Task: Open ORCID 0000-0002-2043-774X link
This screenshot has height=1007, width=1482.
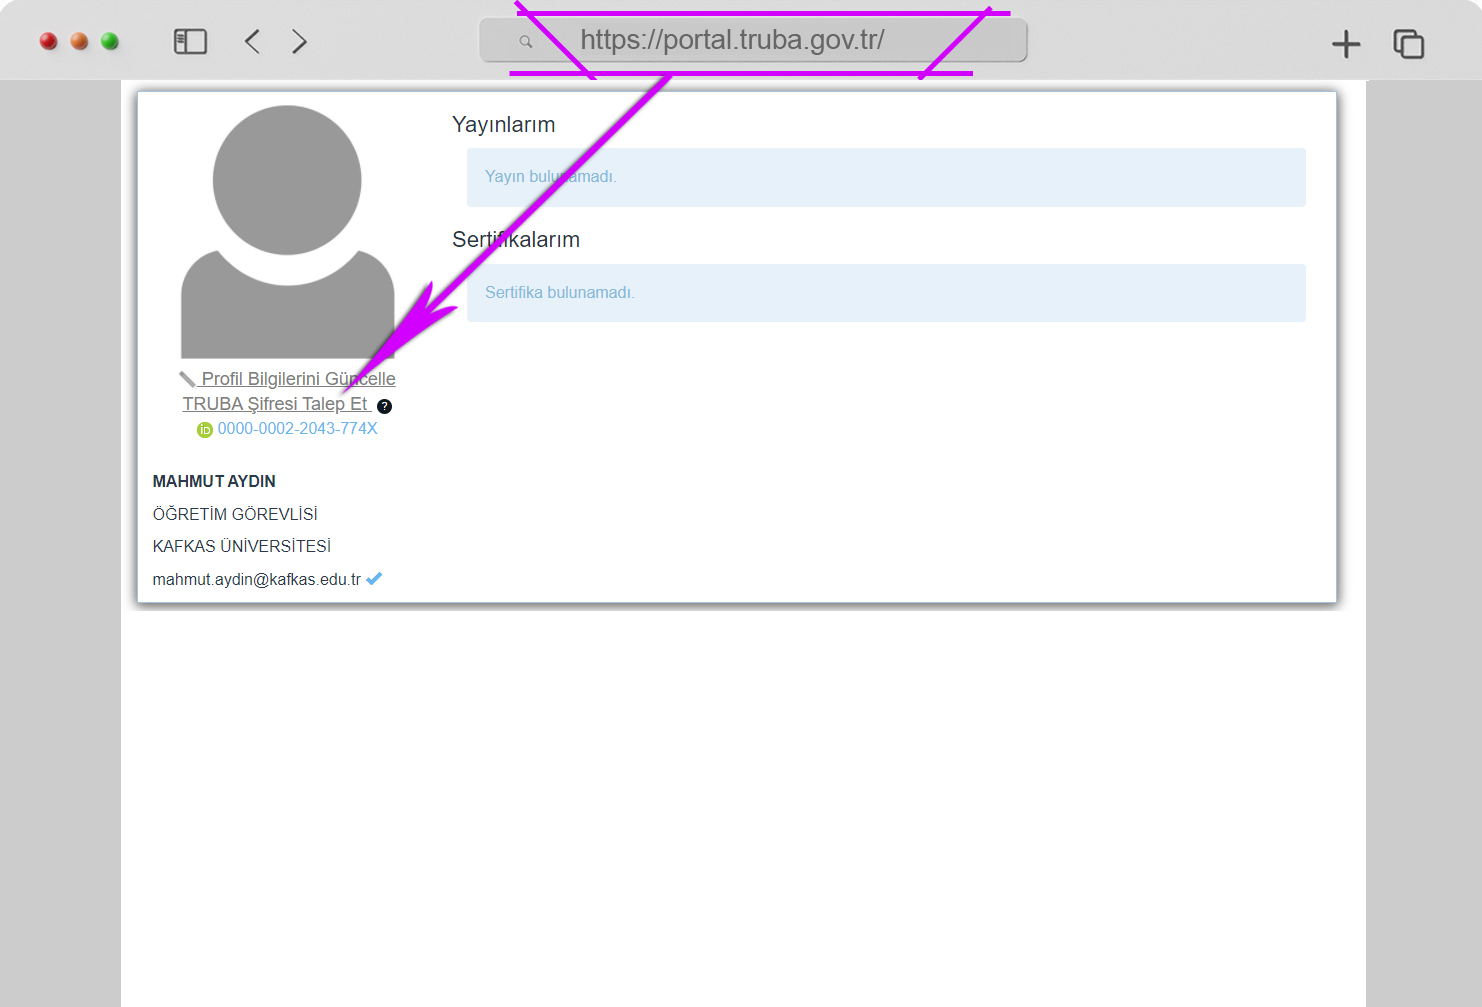Action: pos(297,428)
